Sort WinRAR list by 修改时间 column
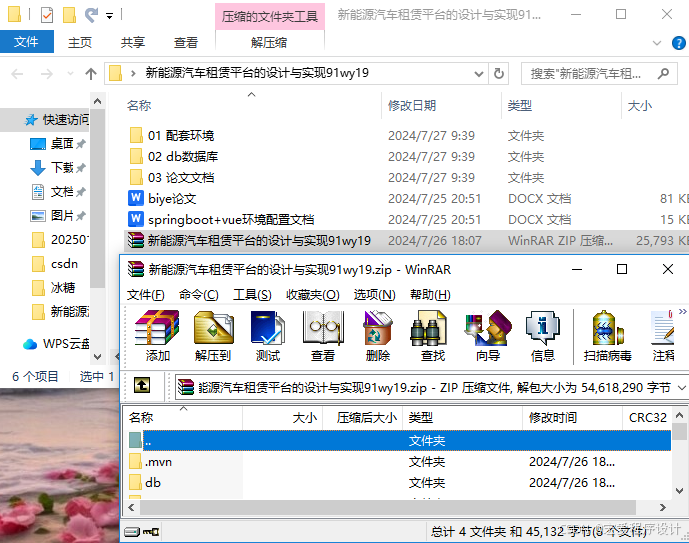The width and height of the screenshot is (689, 543). click(552, 417)
